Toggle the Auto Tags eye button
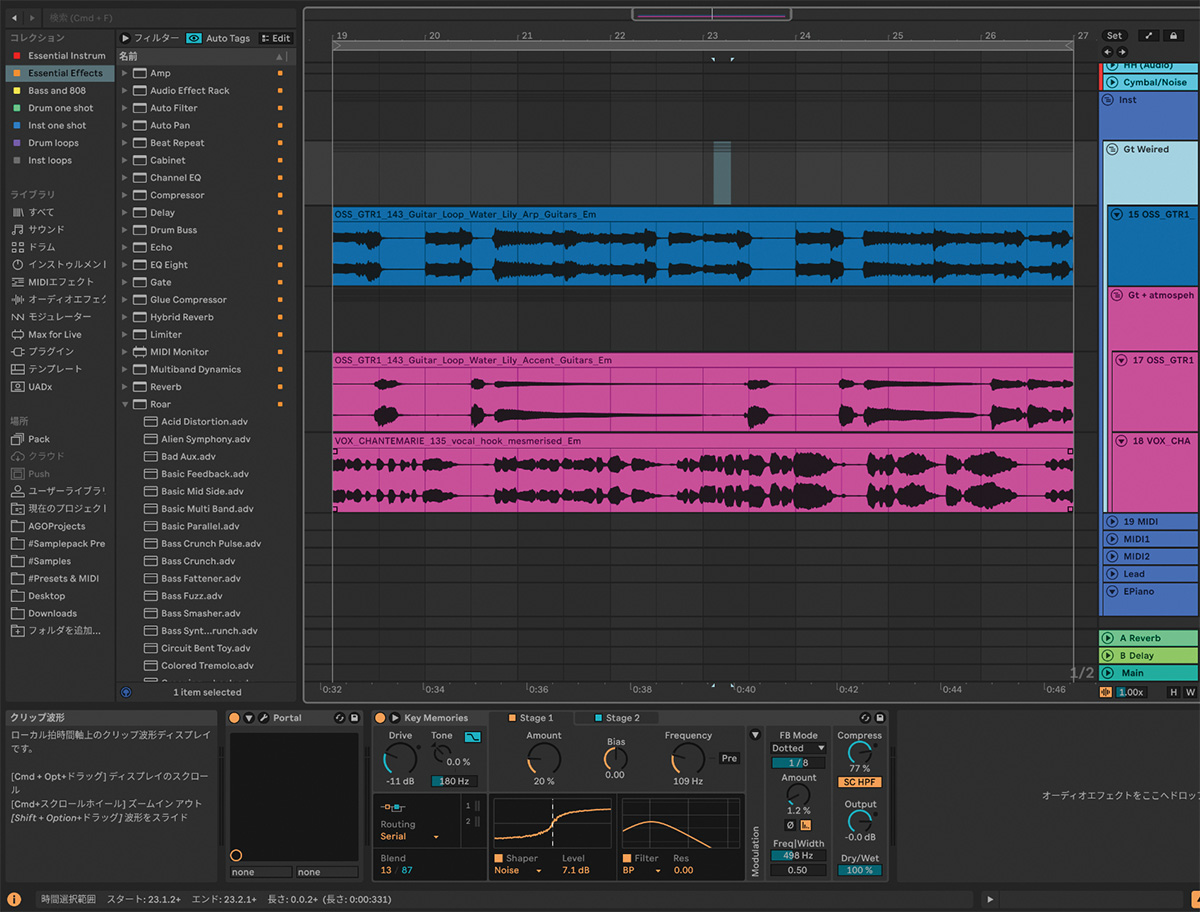Viewport: 1200px width, 912px height. pos(194,38)
